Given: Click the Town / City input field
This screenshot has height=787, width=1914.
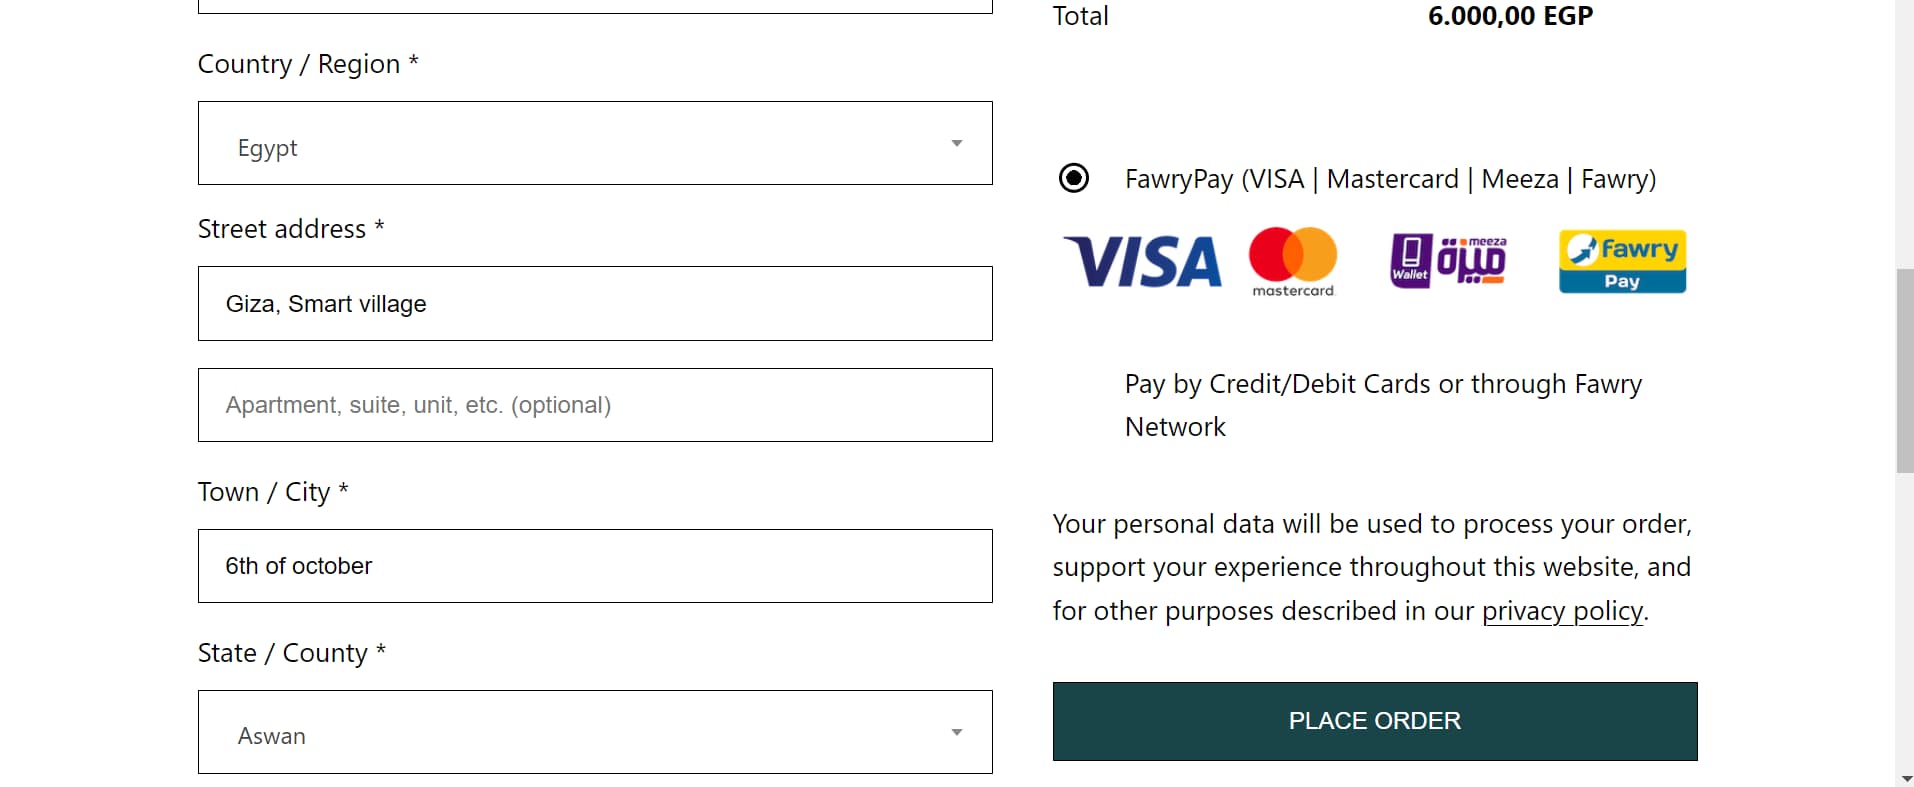Looking at the screenshot, I should coord(595,566).
